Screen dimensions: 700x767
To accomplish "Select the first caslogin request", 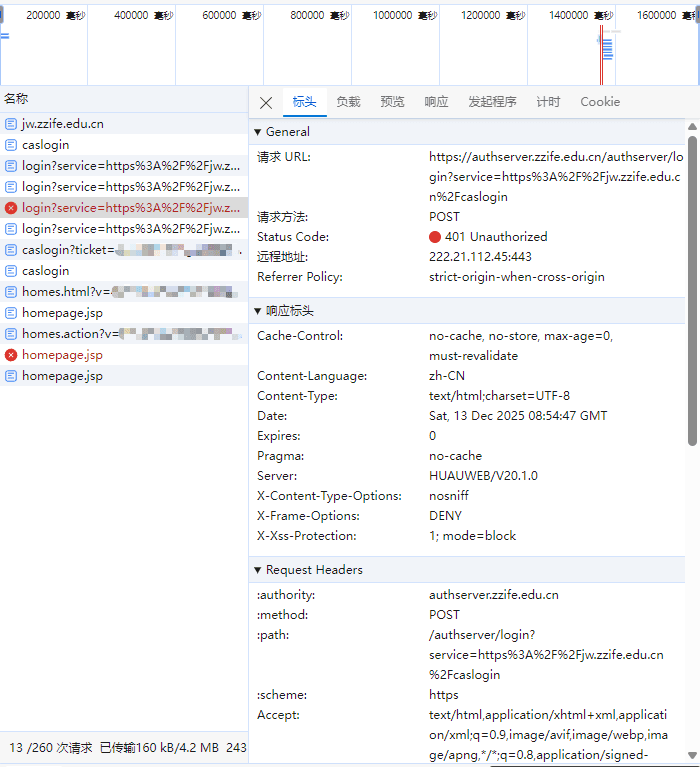I will coord(46,145).
